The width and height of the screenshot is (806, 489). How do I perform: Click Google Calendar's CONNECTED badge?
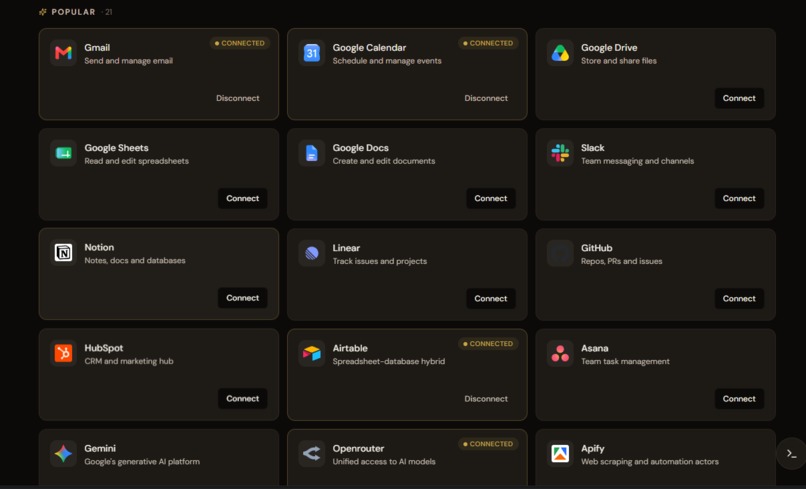click(x=488, y=43)
